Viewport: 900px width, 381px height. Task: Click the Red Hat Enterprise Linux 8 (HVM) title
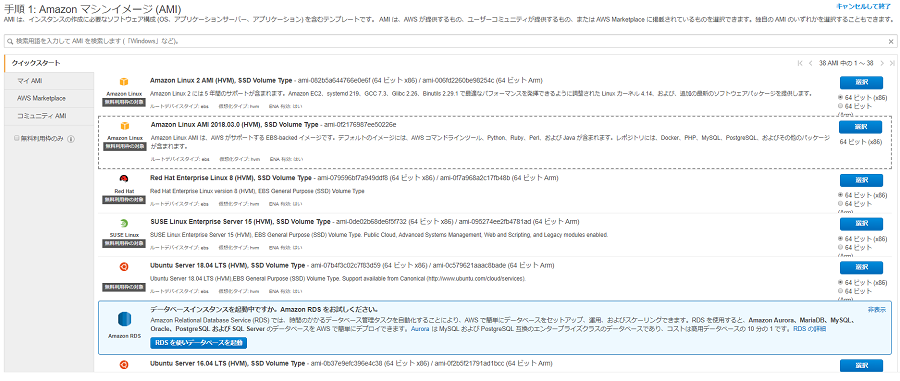point(231,178)
